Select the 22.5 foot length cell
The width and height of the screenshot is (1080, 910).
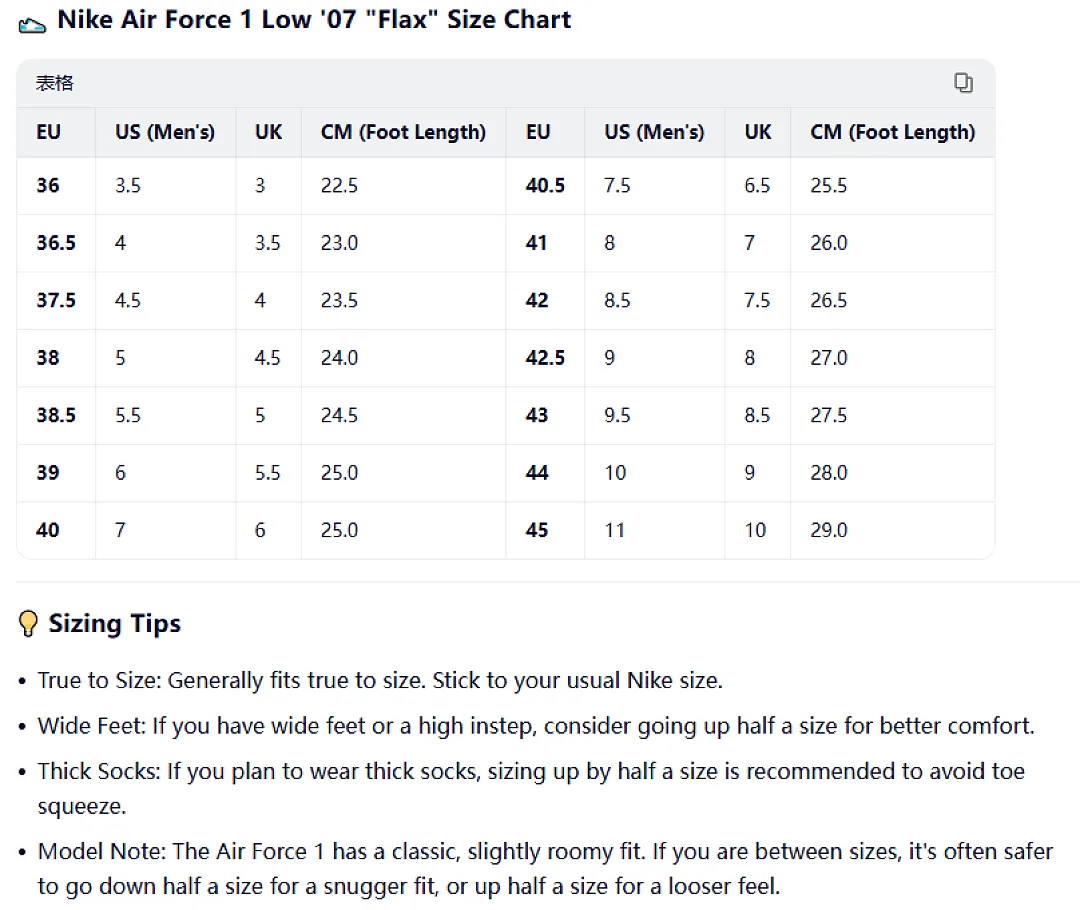[340, 185]
